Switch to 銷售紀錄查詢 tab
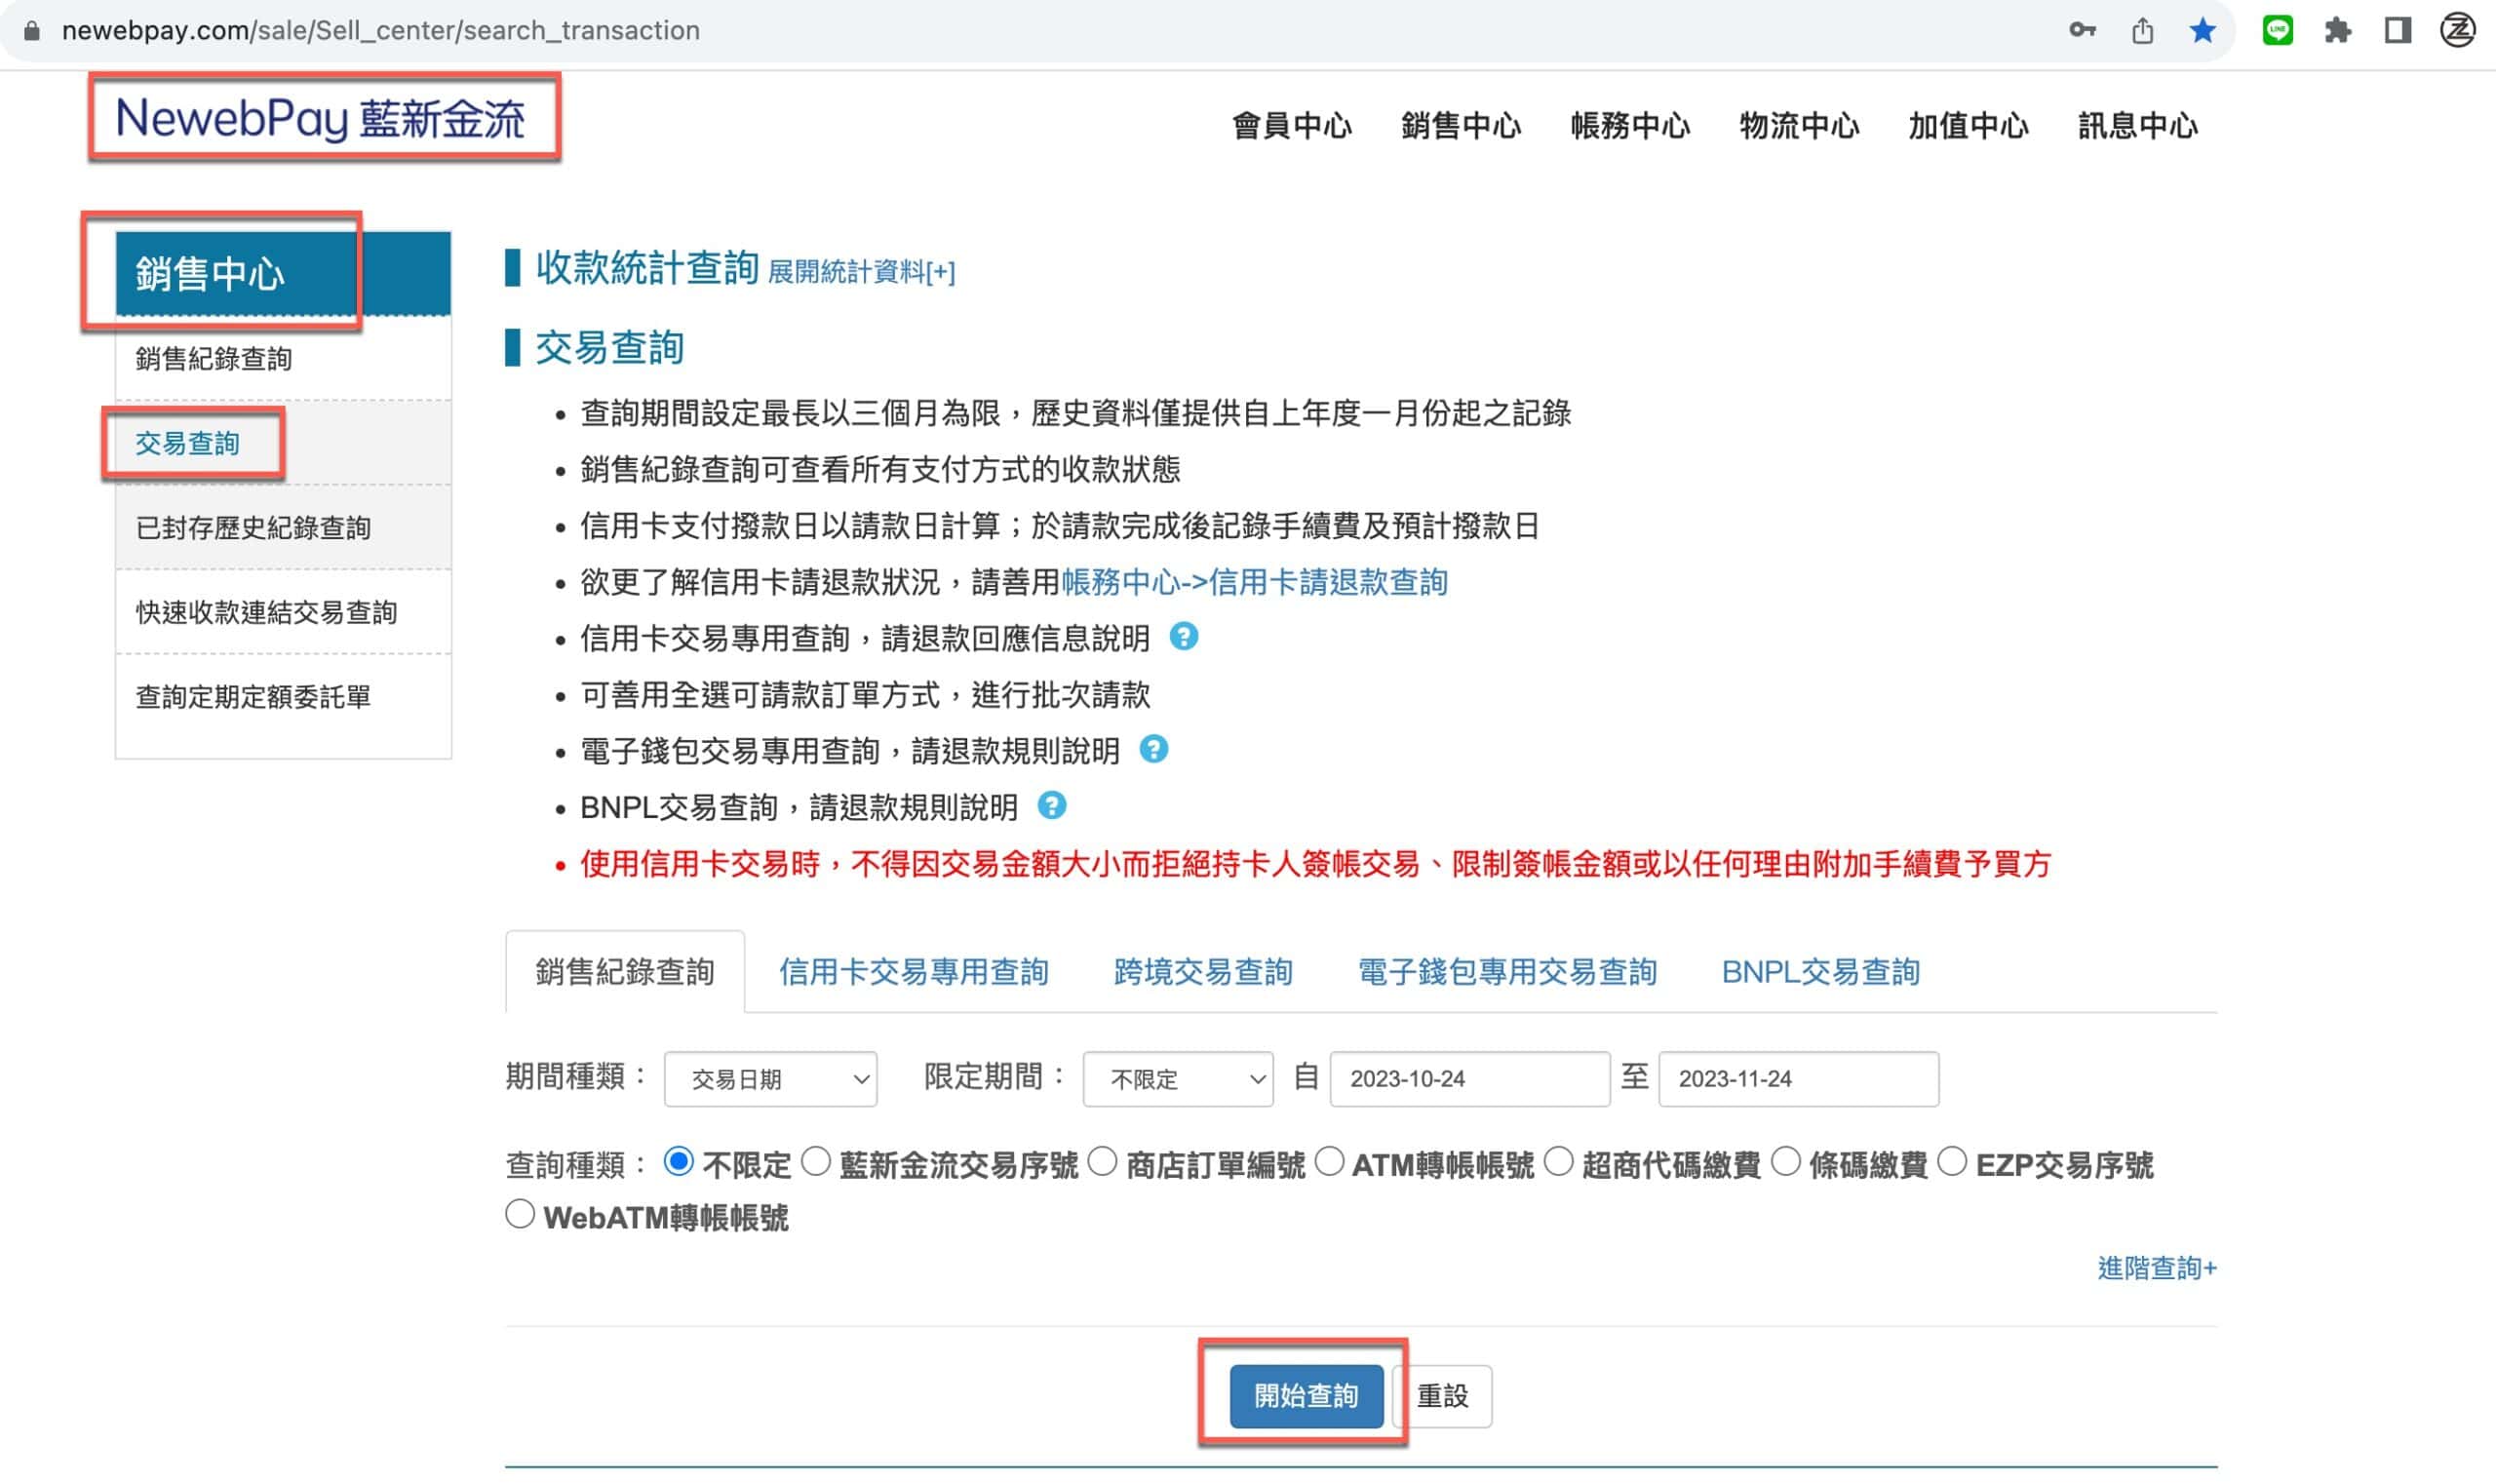The height and width of the screenshot is (1484, 2496). tap(625, 972)
